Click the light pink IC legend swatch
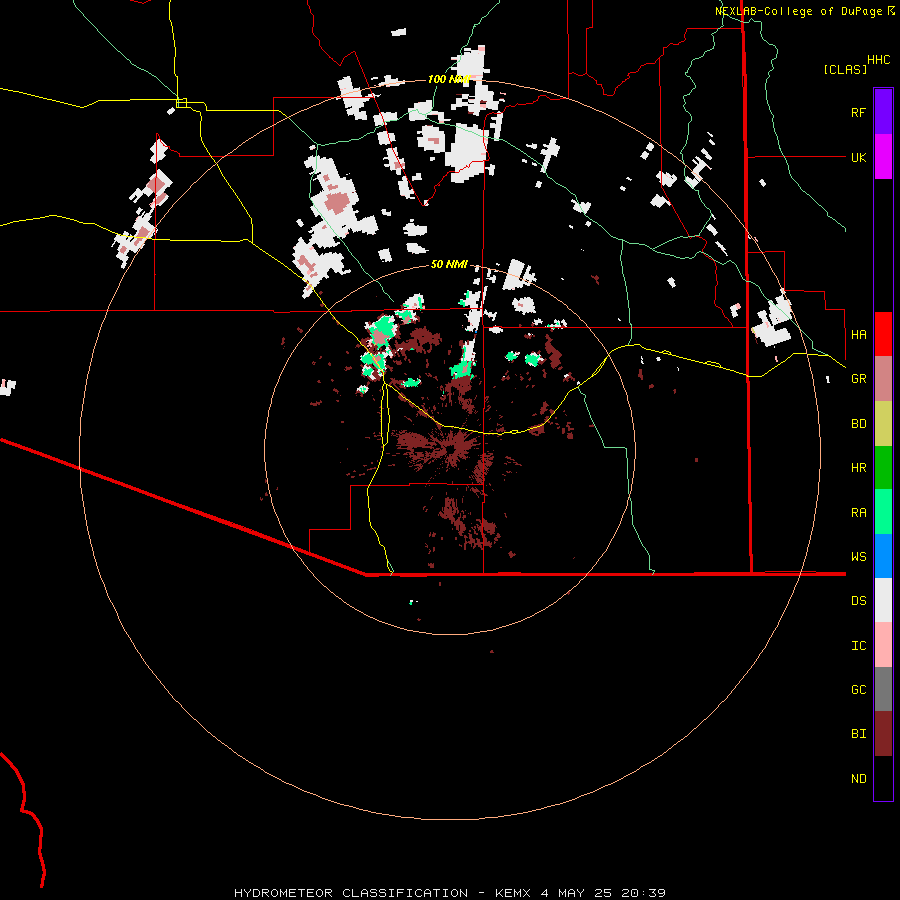The width and height of the screenshot is (900, 900). [x=883, y=645]
